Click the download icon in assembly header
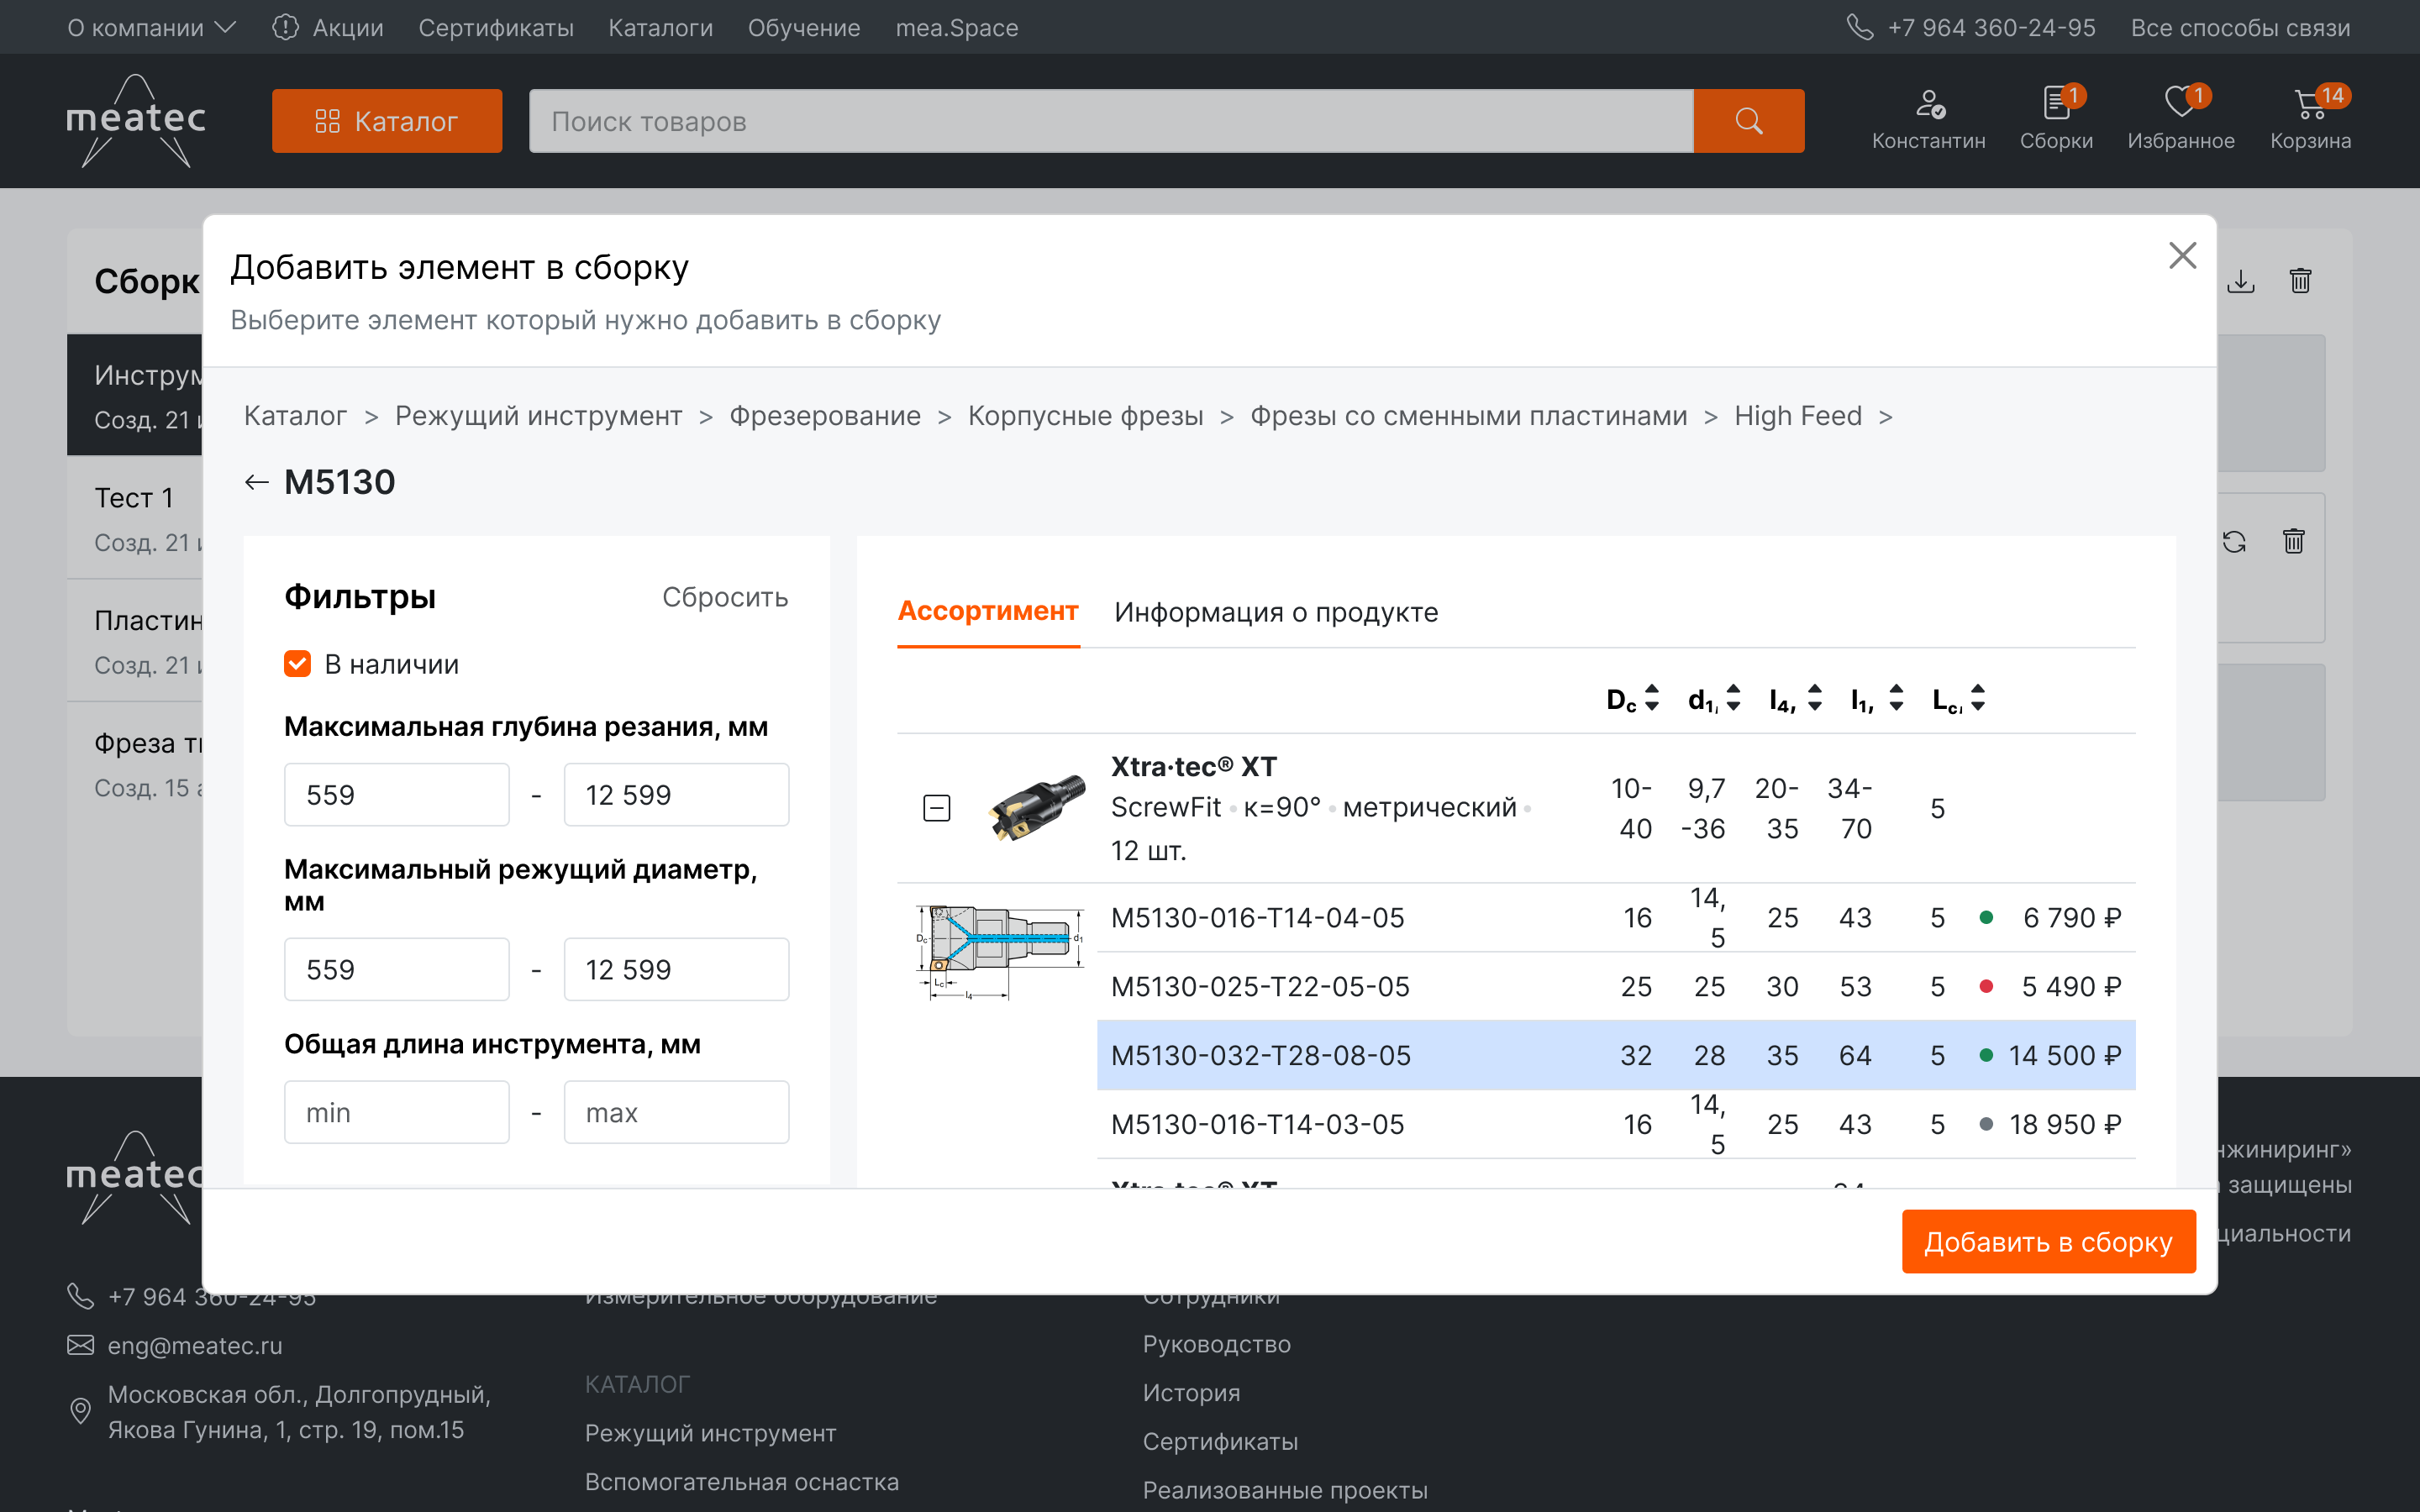The width and height of the screenshot is (2420, 1512). coord(2240,281)
